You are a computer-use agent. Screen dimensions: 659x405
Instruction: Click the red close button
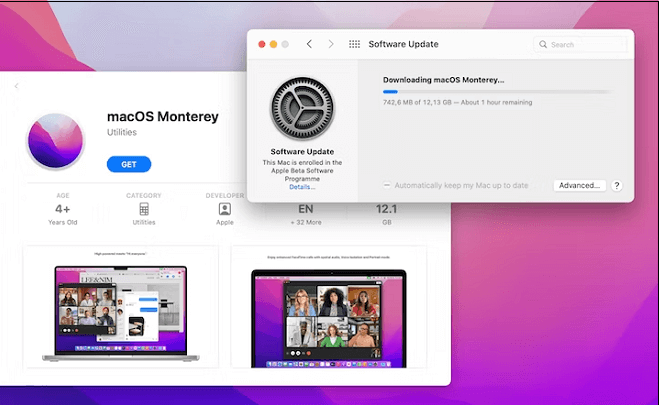261,44
